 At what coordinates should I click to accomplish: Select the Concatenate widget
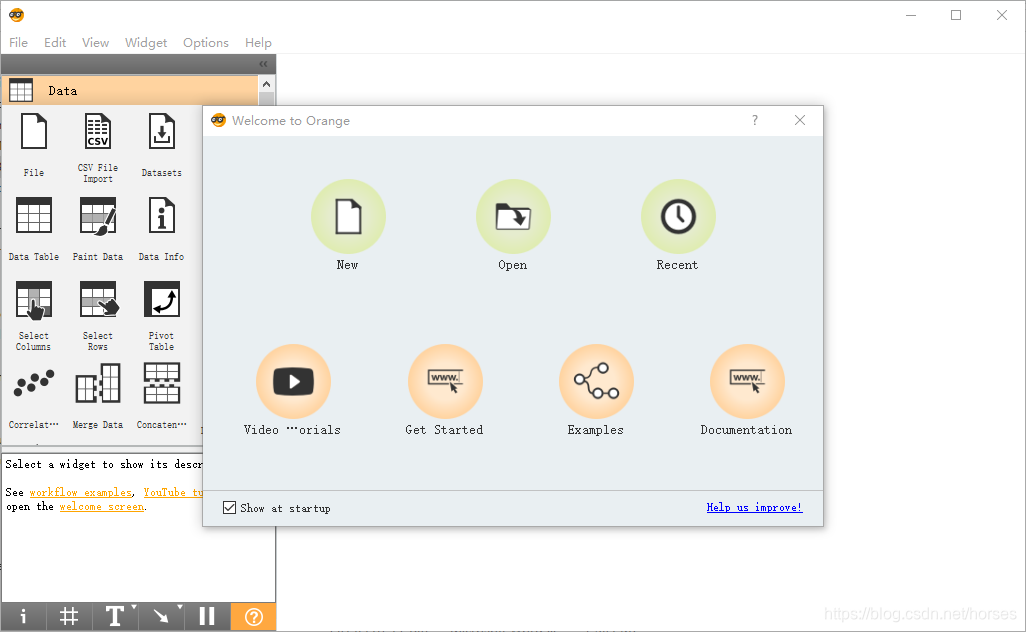click(x=162, y=396)
